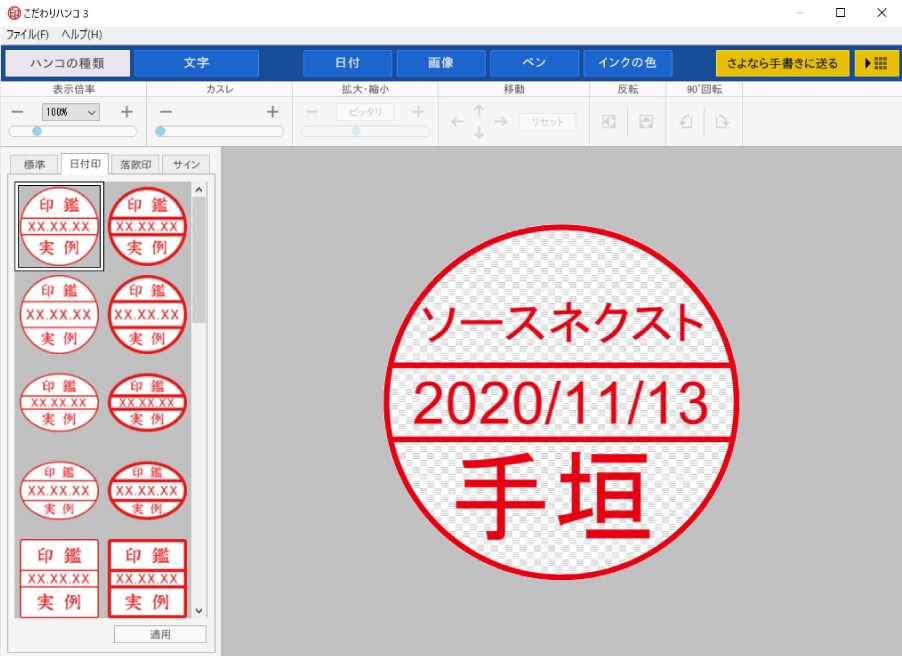The height and width of the screenshot is (656, 902).
Task: Click ソースネクスト text on stamp preview
Action: [x=562, y=323]
